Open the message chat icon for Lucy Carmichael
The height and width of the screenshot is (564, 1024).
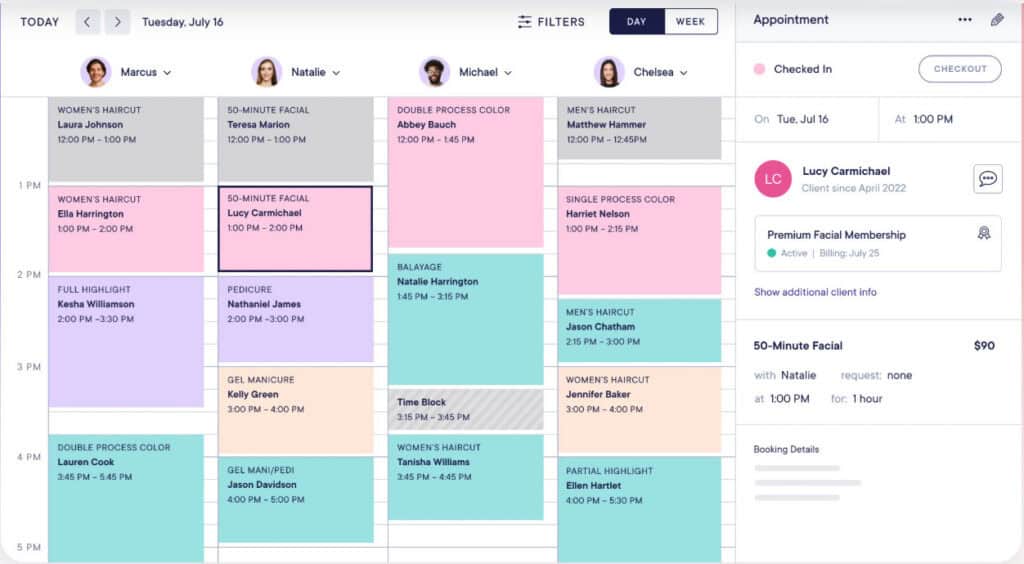[987, 179]
